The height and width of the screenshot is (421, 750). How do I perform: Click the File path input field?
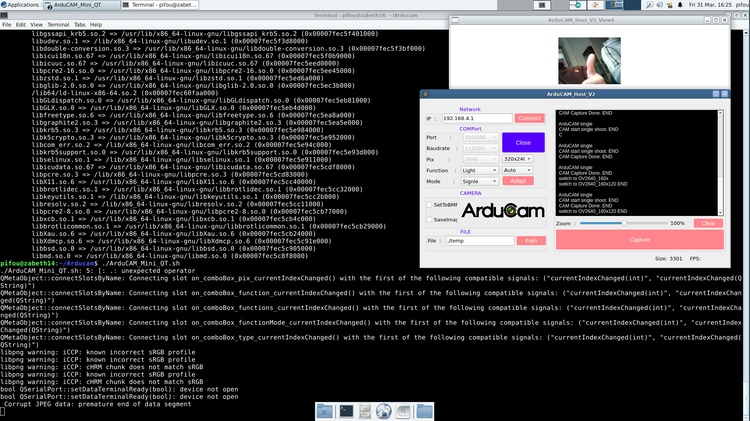coord(480,241)
